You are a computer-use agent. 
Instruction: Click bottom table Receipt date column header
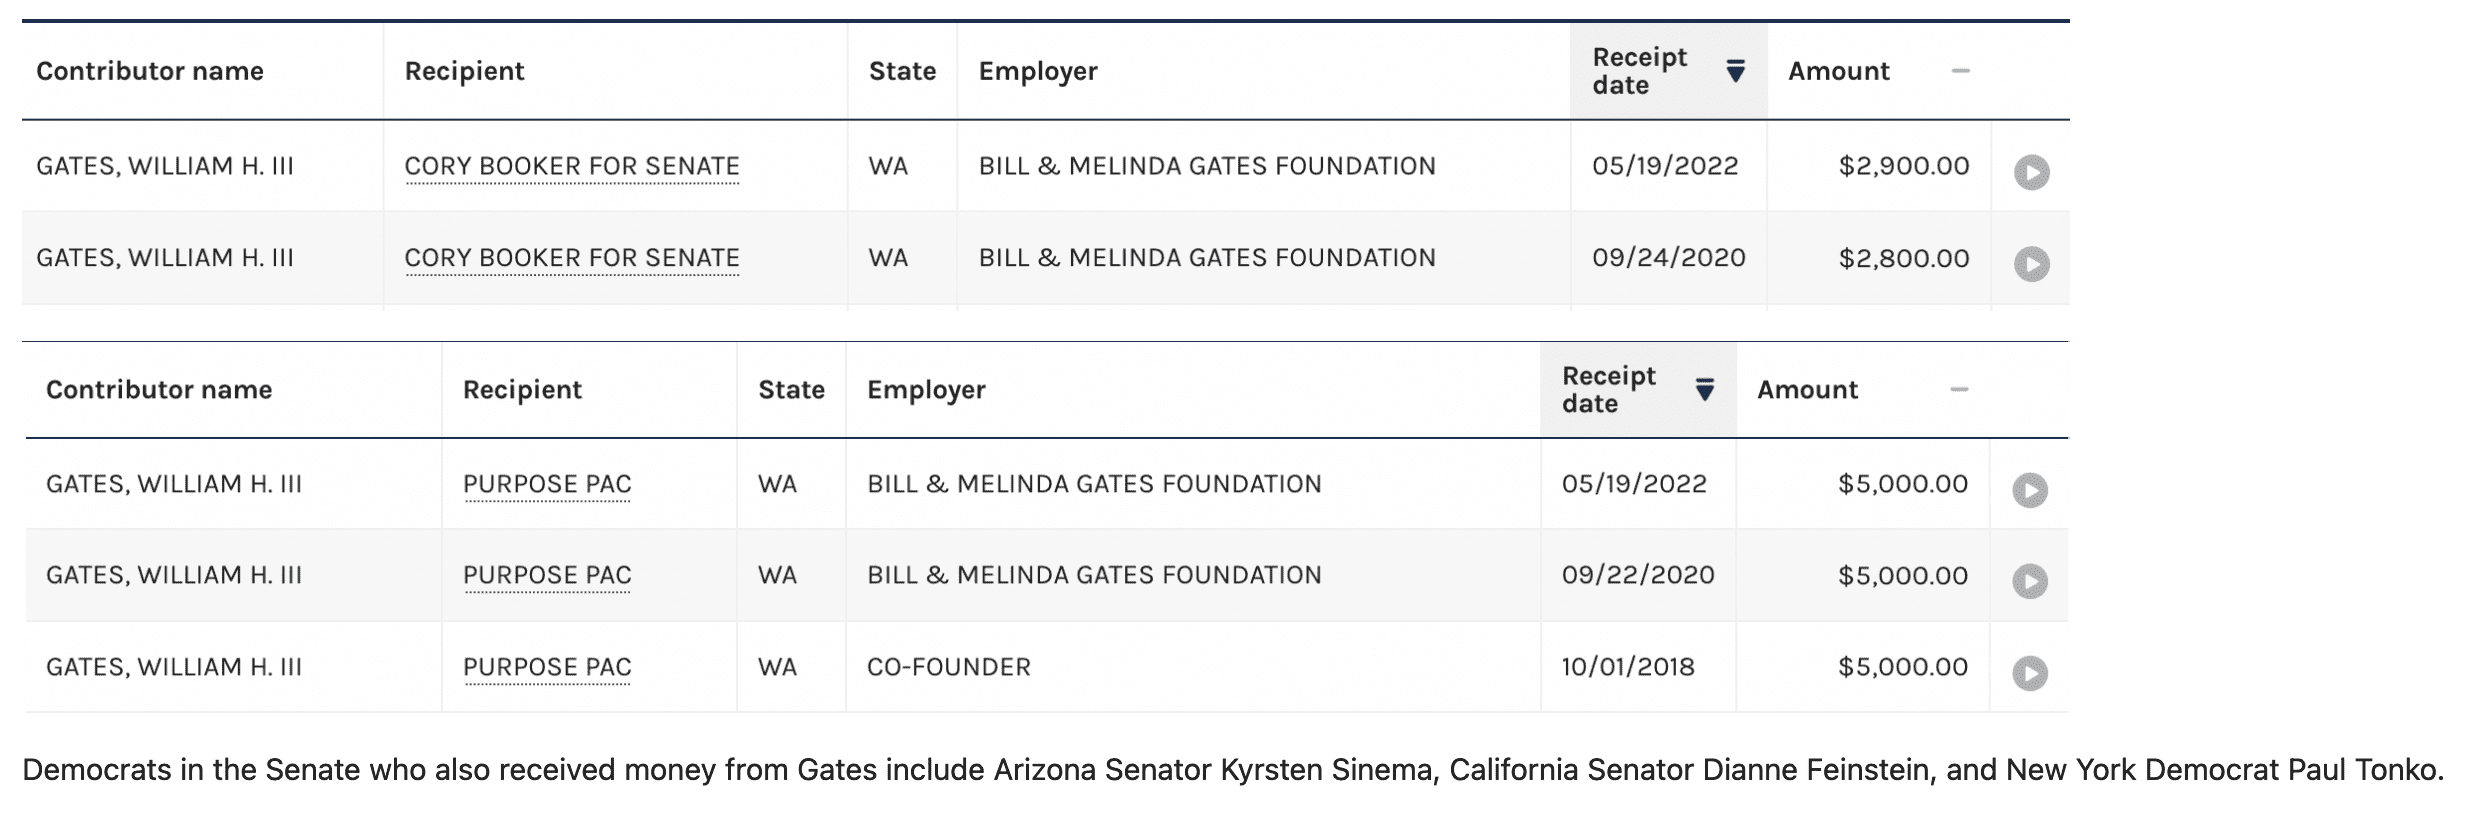(x=1608, y=390)
